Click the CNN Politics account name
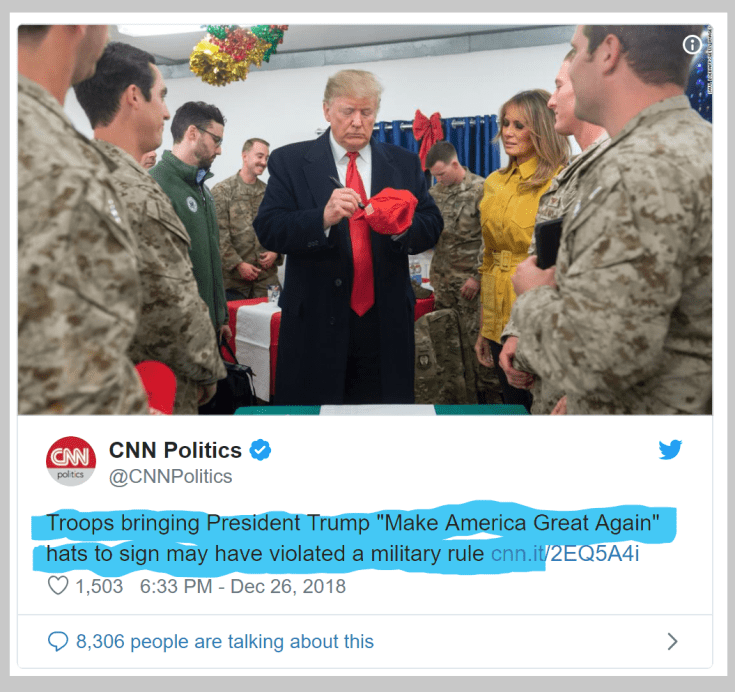This screenshot has height=692, width=735. coord(175,450)
